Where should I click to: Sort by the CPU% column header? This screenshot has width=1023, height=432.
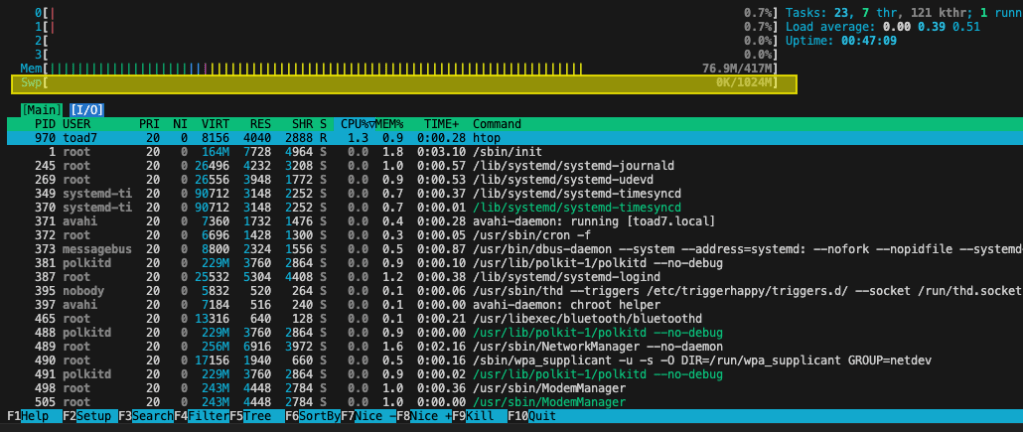click(354, 123)
